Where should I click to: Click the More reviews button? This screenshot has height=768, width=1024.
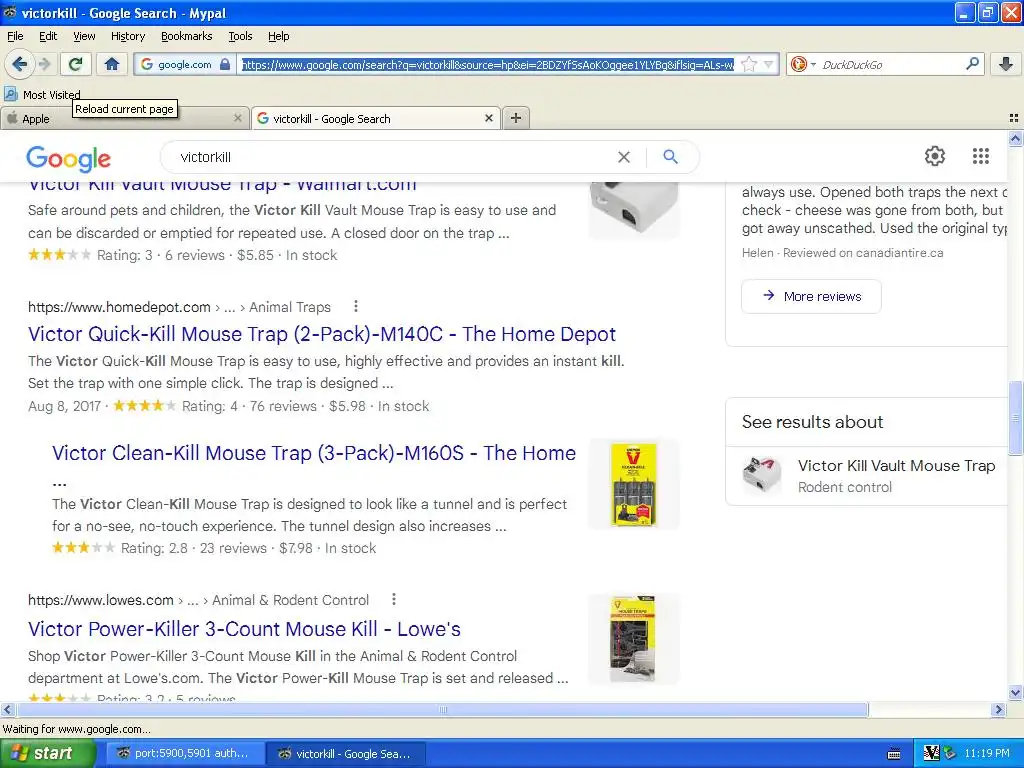[811, 296]
